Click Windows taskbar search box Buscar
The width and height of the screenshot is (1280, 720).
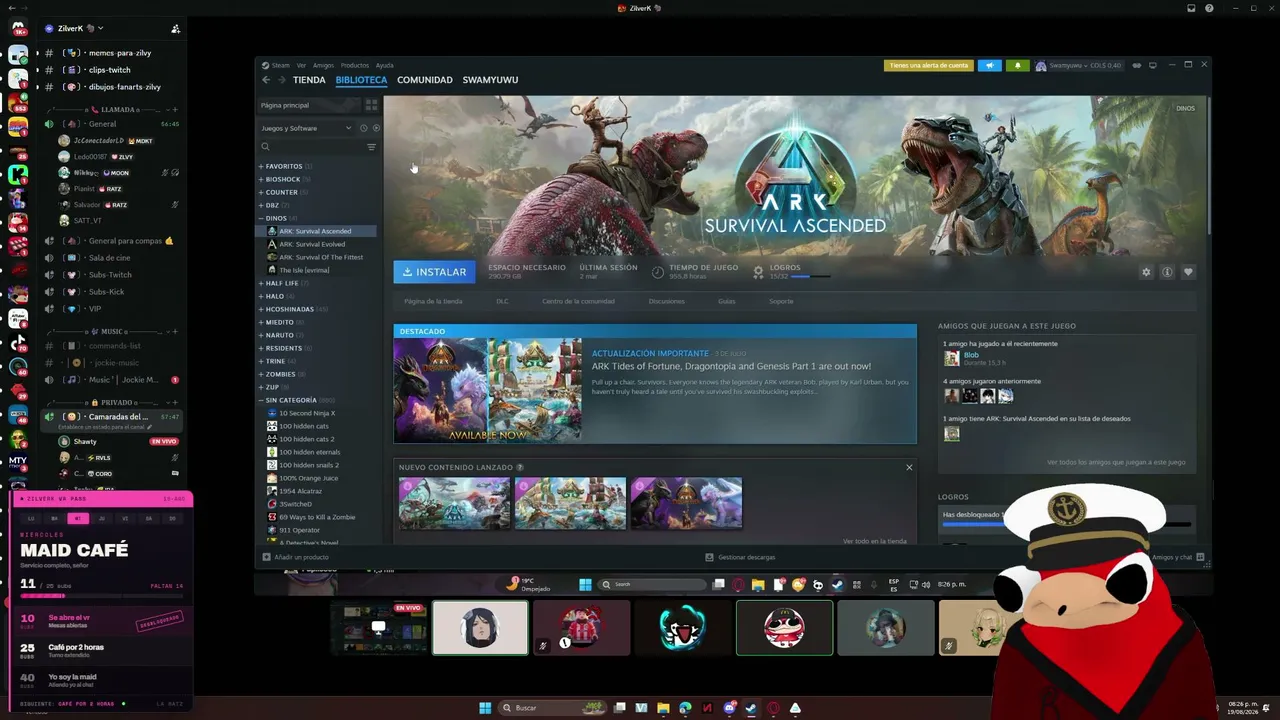[x=550, y=708]
